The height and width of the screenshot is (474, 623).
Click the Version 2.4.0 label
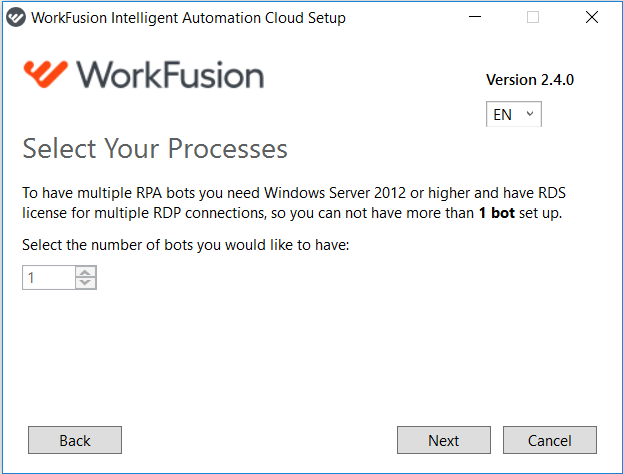[x=530, y=80]
